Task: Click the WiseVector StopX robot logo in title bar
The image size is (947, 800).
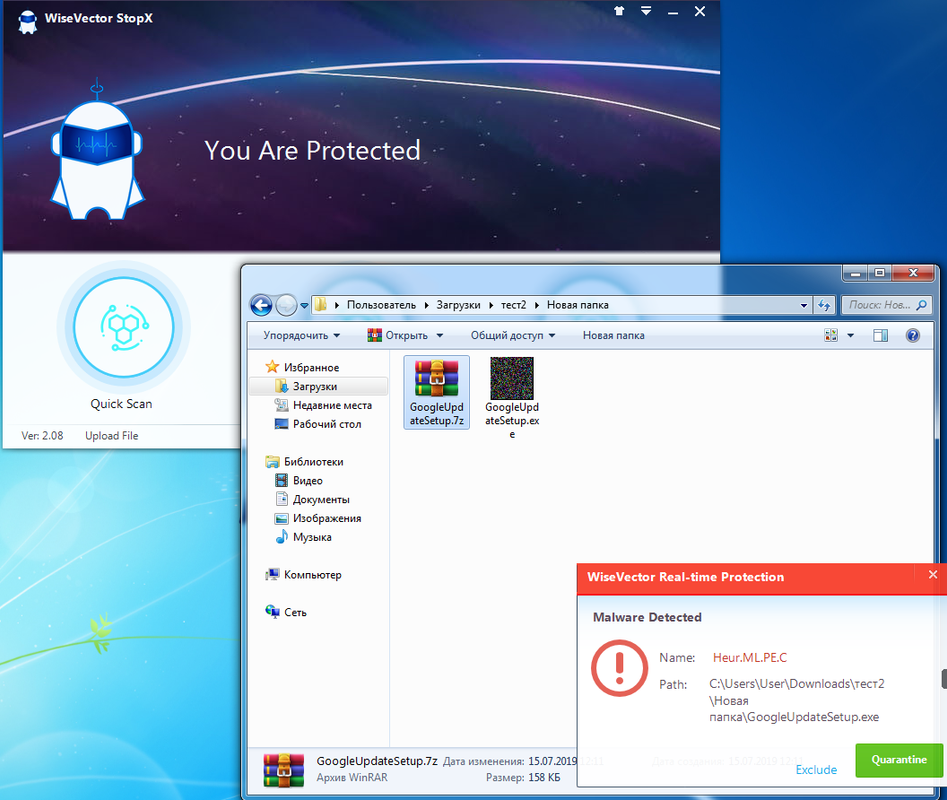Action: click(27, 21)
